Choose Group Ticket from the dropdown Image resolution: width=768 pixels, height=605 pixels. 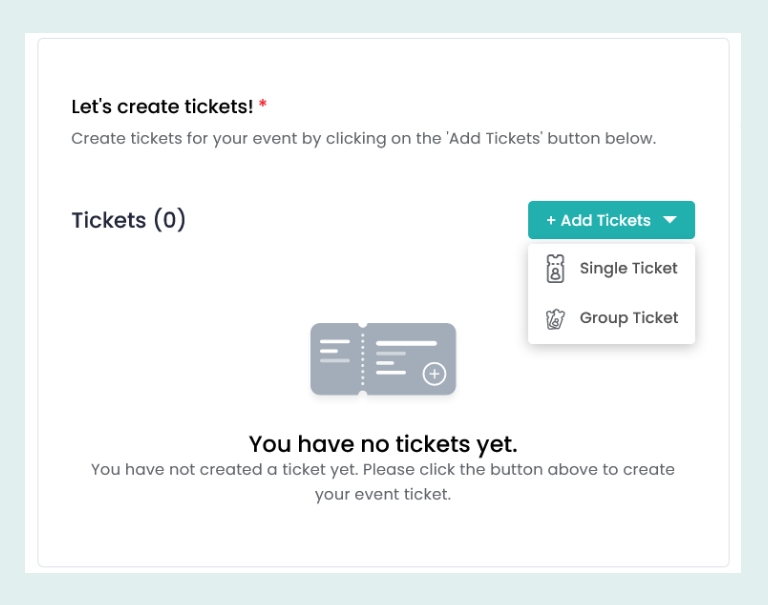(x=628, y=318)
